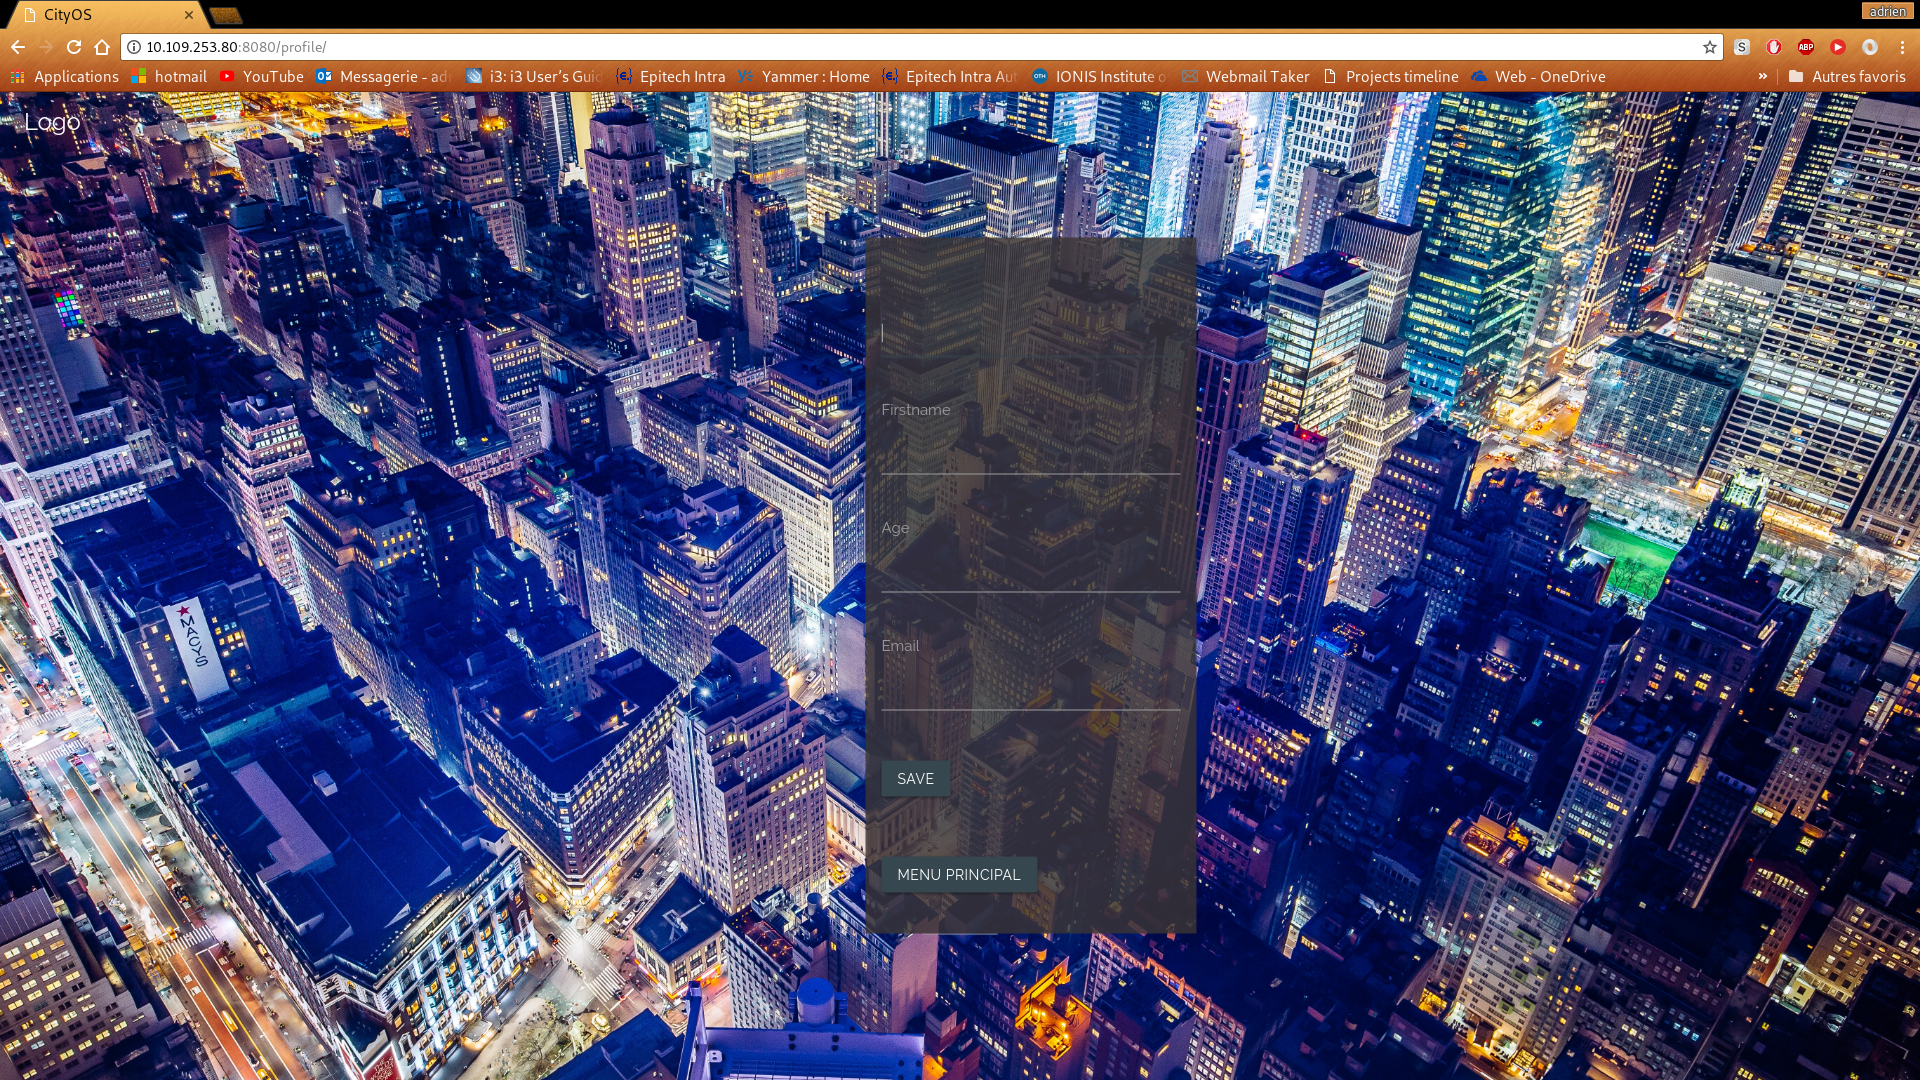Reload the current page
Screen dimensions: 1920x1080
(73, 47)
